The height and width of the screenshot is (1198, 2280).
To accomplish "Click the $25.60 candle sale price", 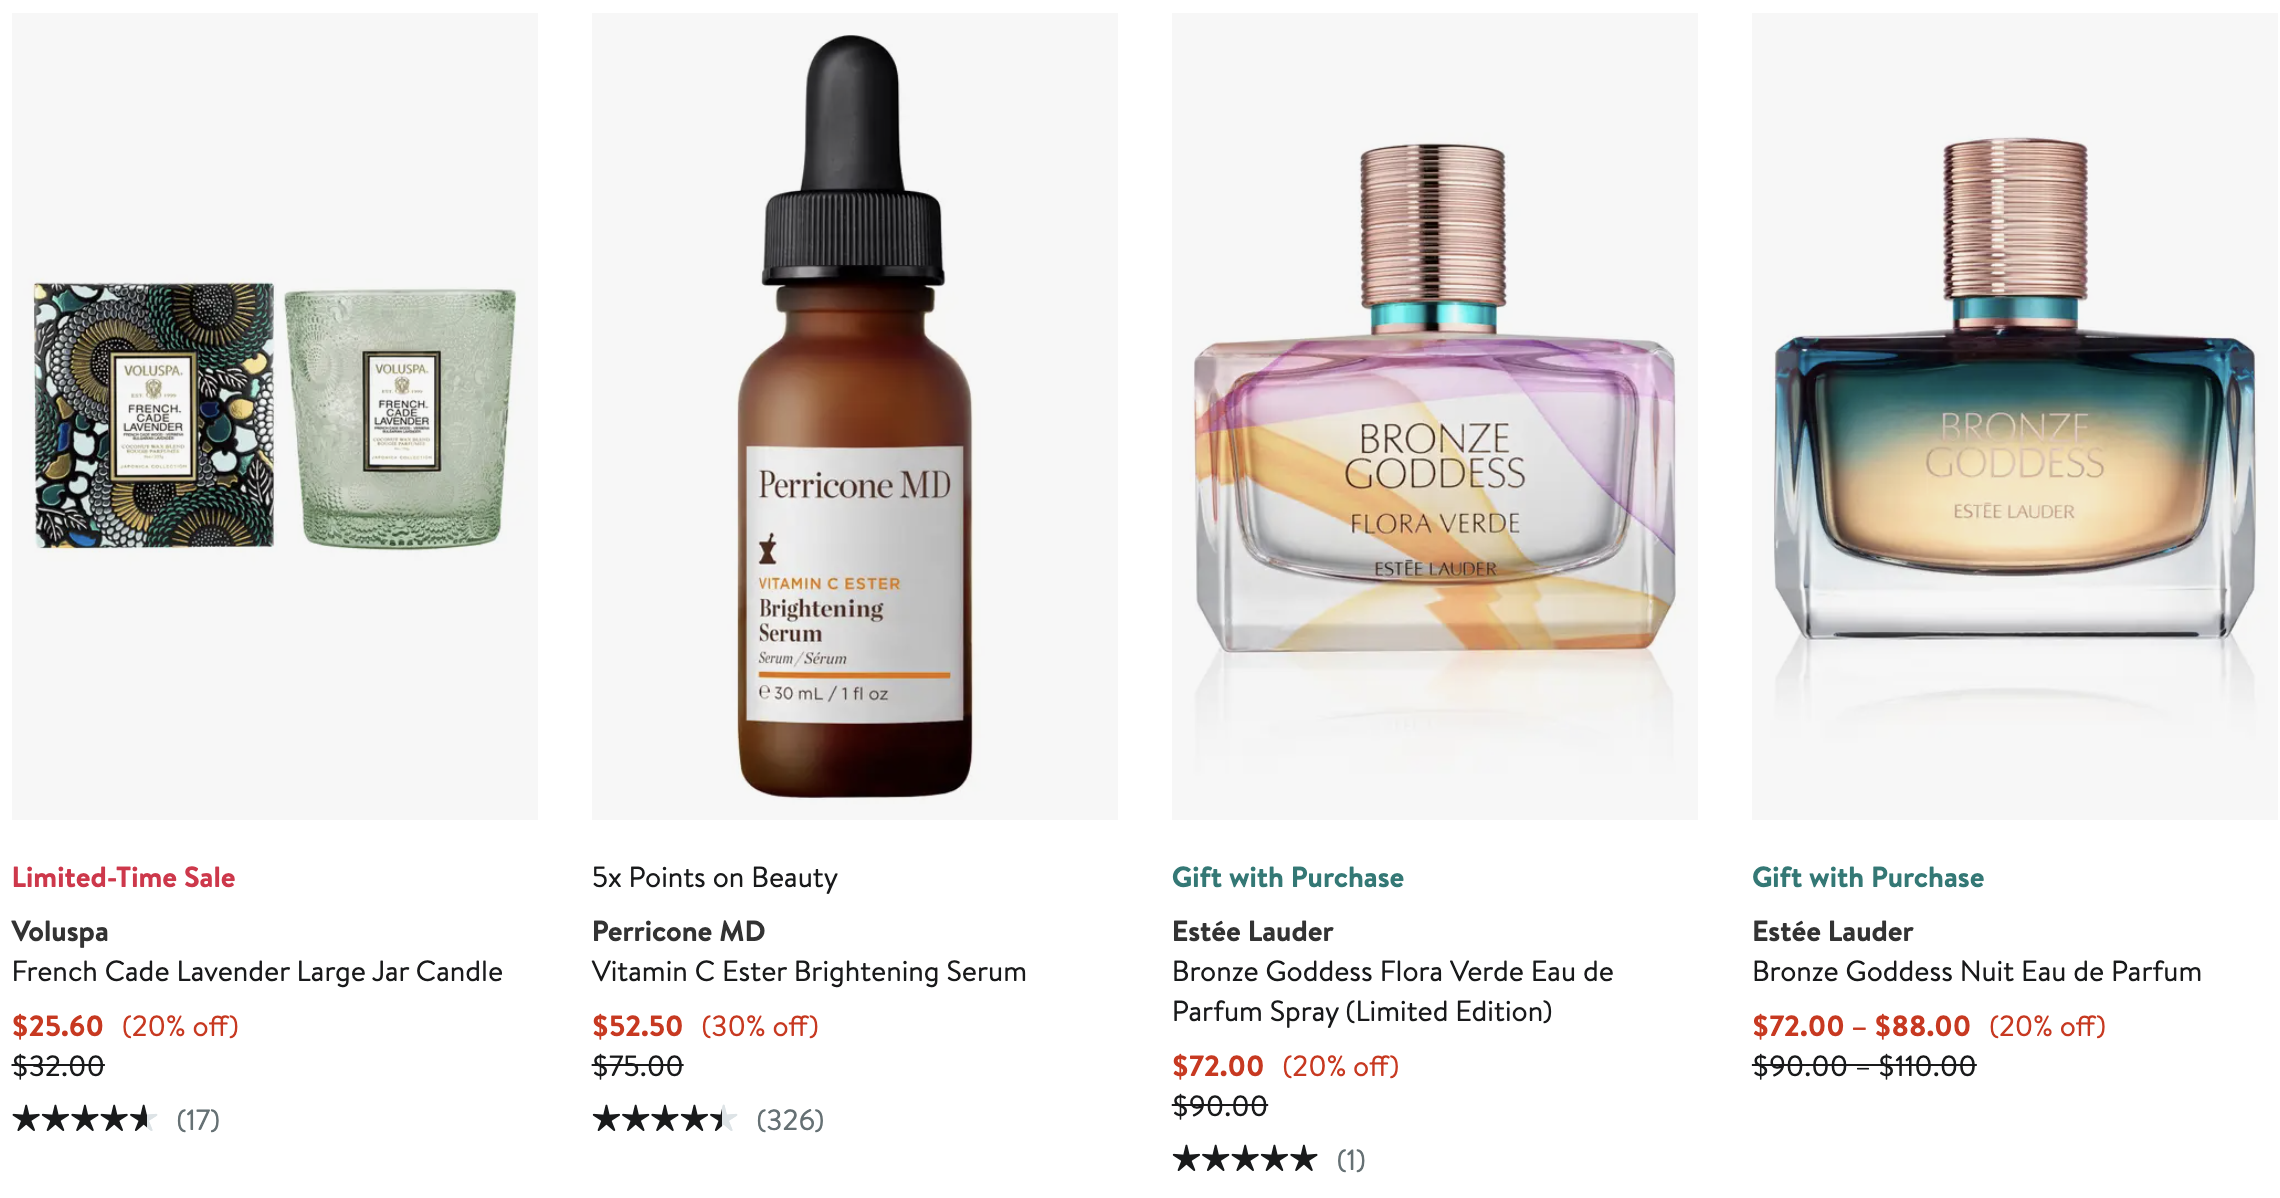I will 57,1026.
